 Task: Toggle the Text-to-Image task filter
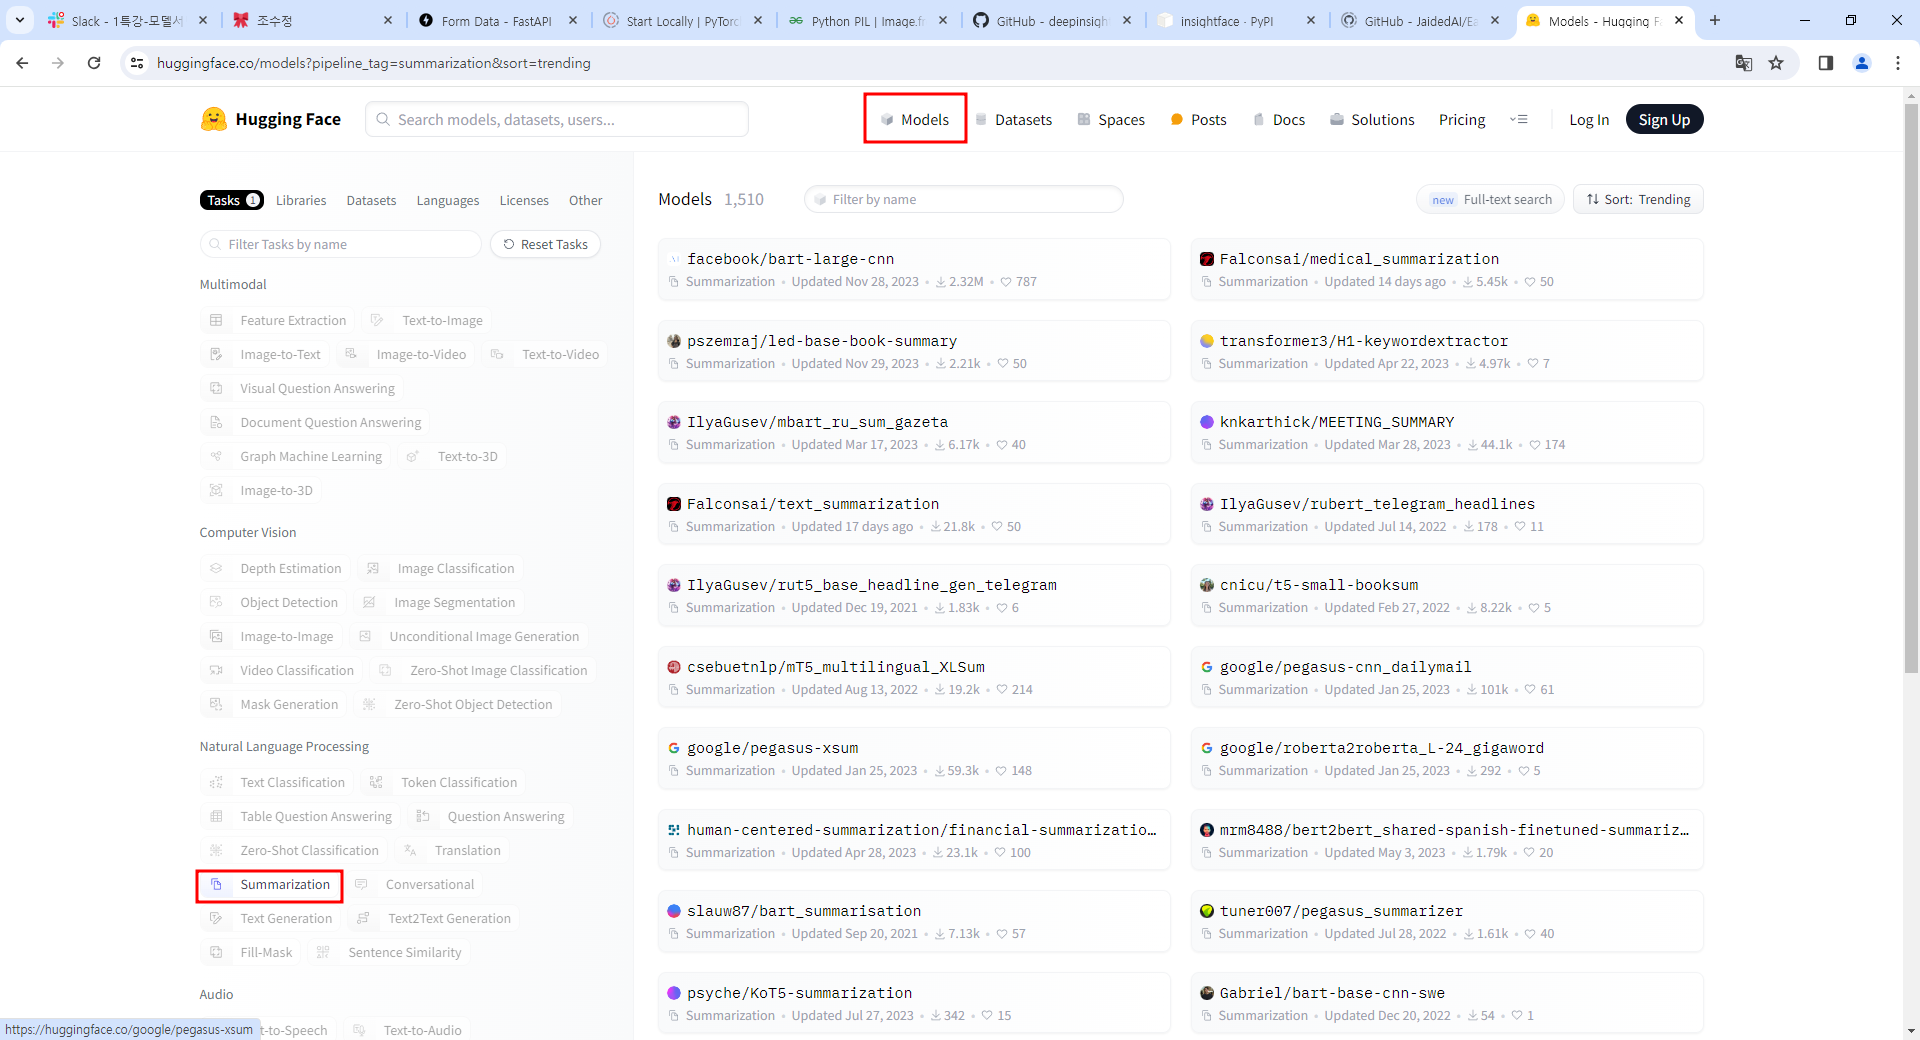click(426, 320)
